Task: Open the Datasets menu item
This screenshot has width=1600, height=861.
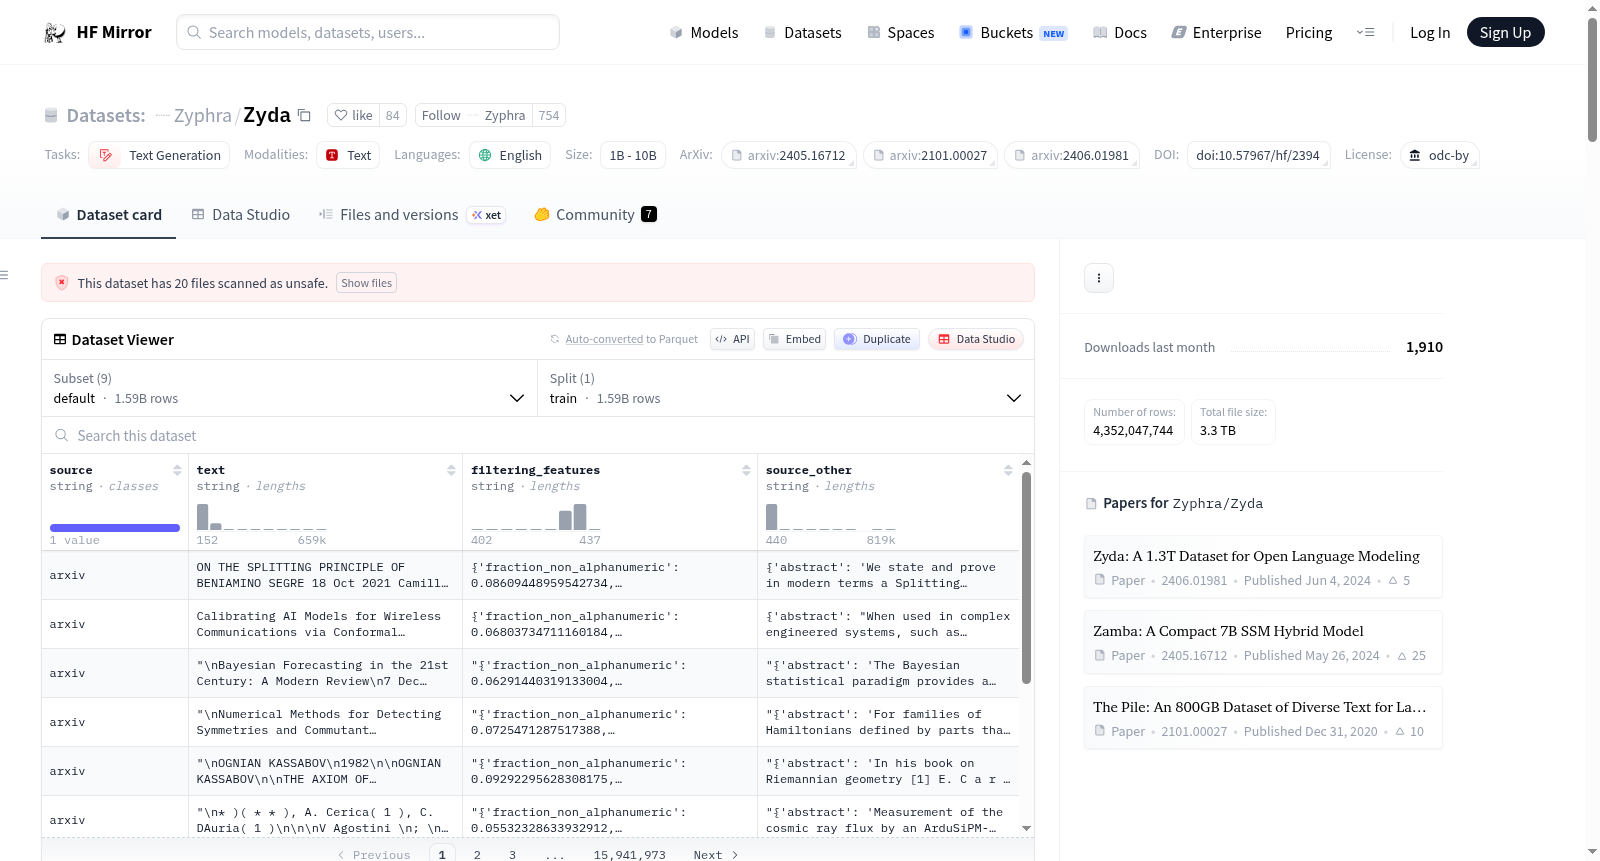Action: [802, 33]
